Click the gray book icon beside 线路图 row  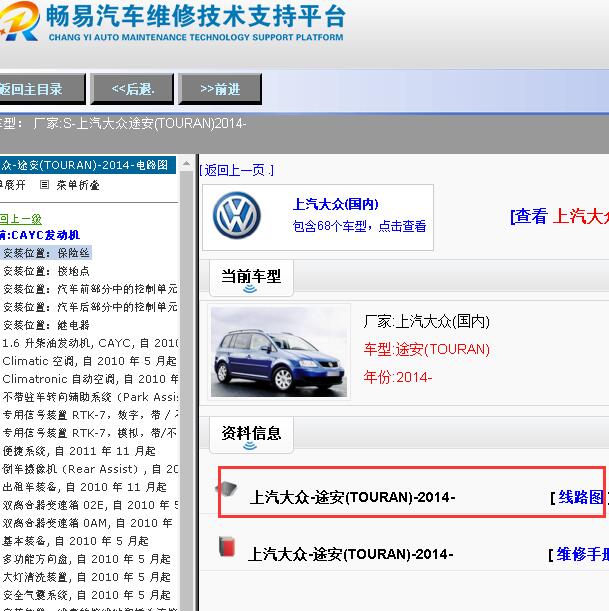[x=227, y=489]
